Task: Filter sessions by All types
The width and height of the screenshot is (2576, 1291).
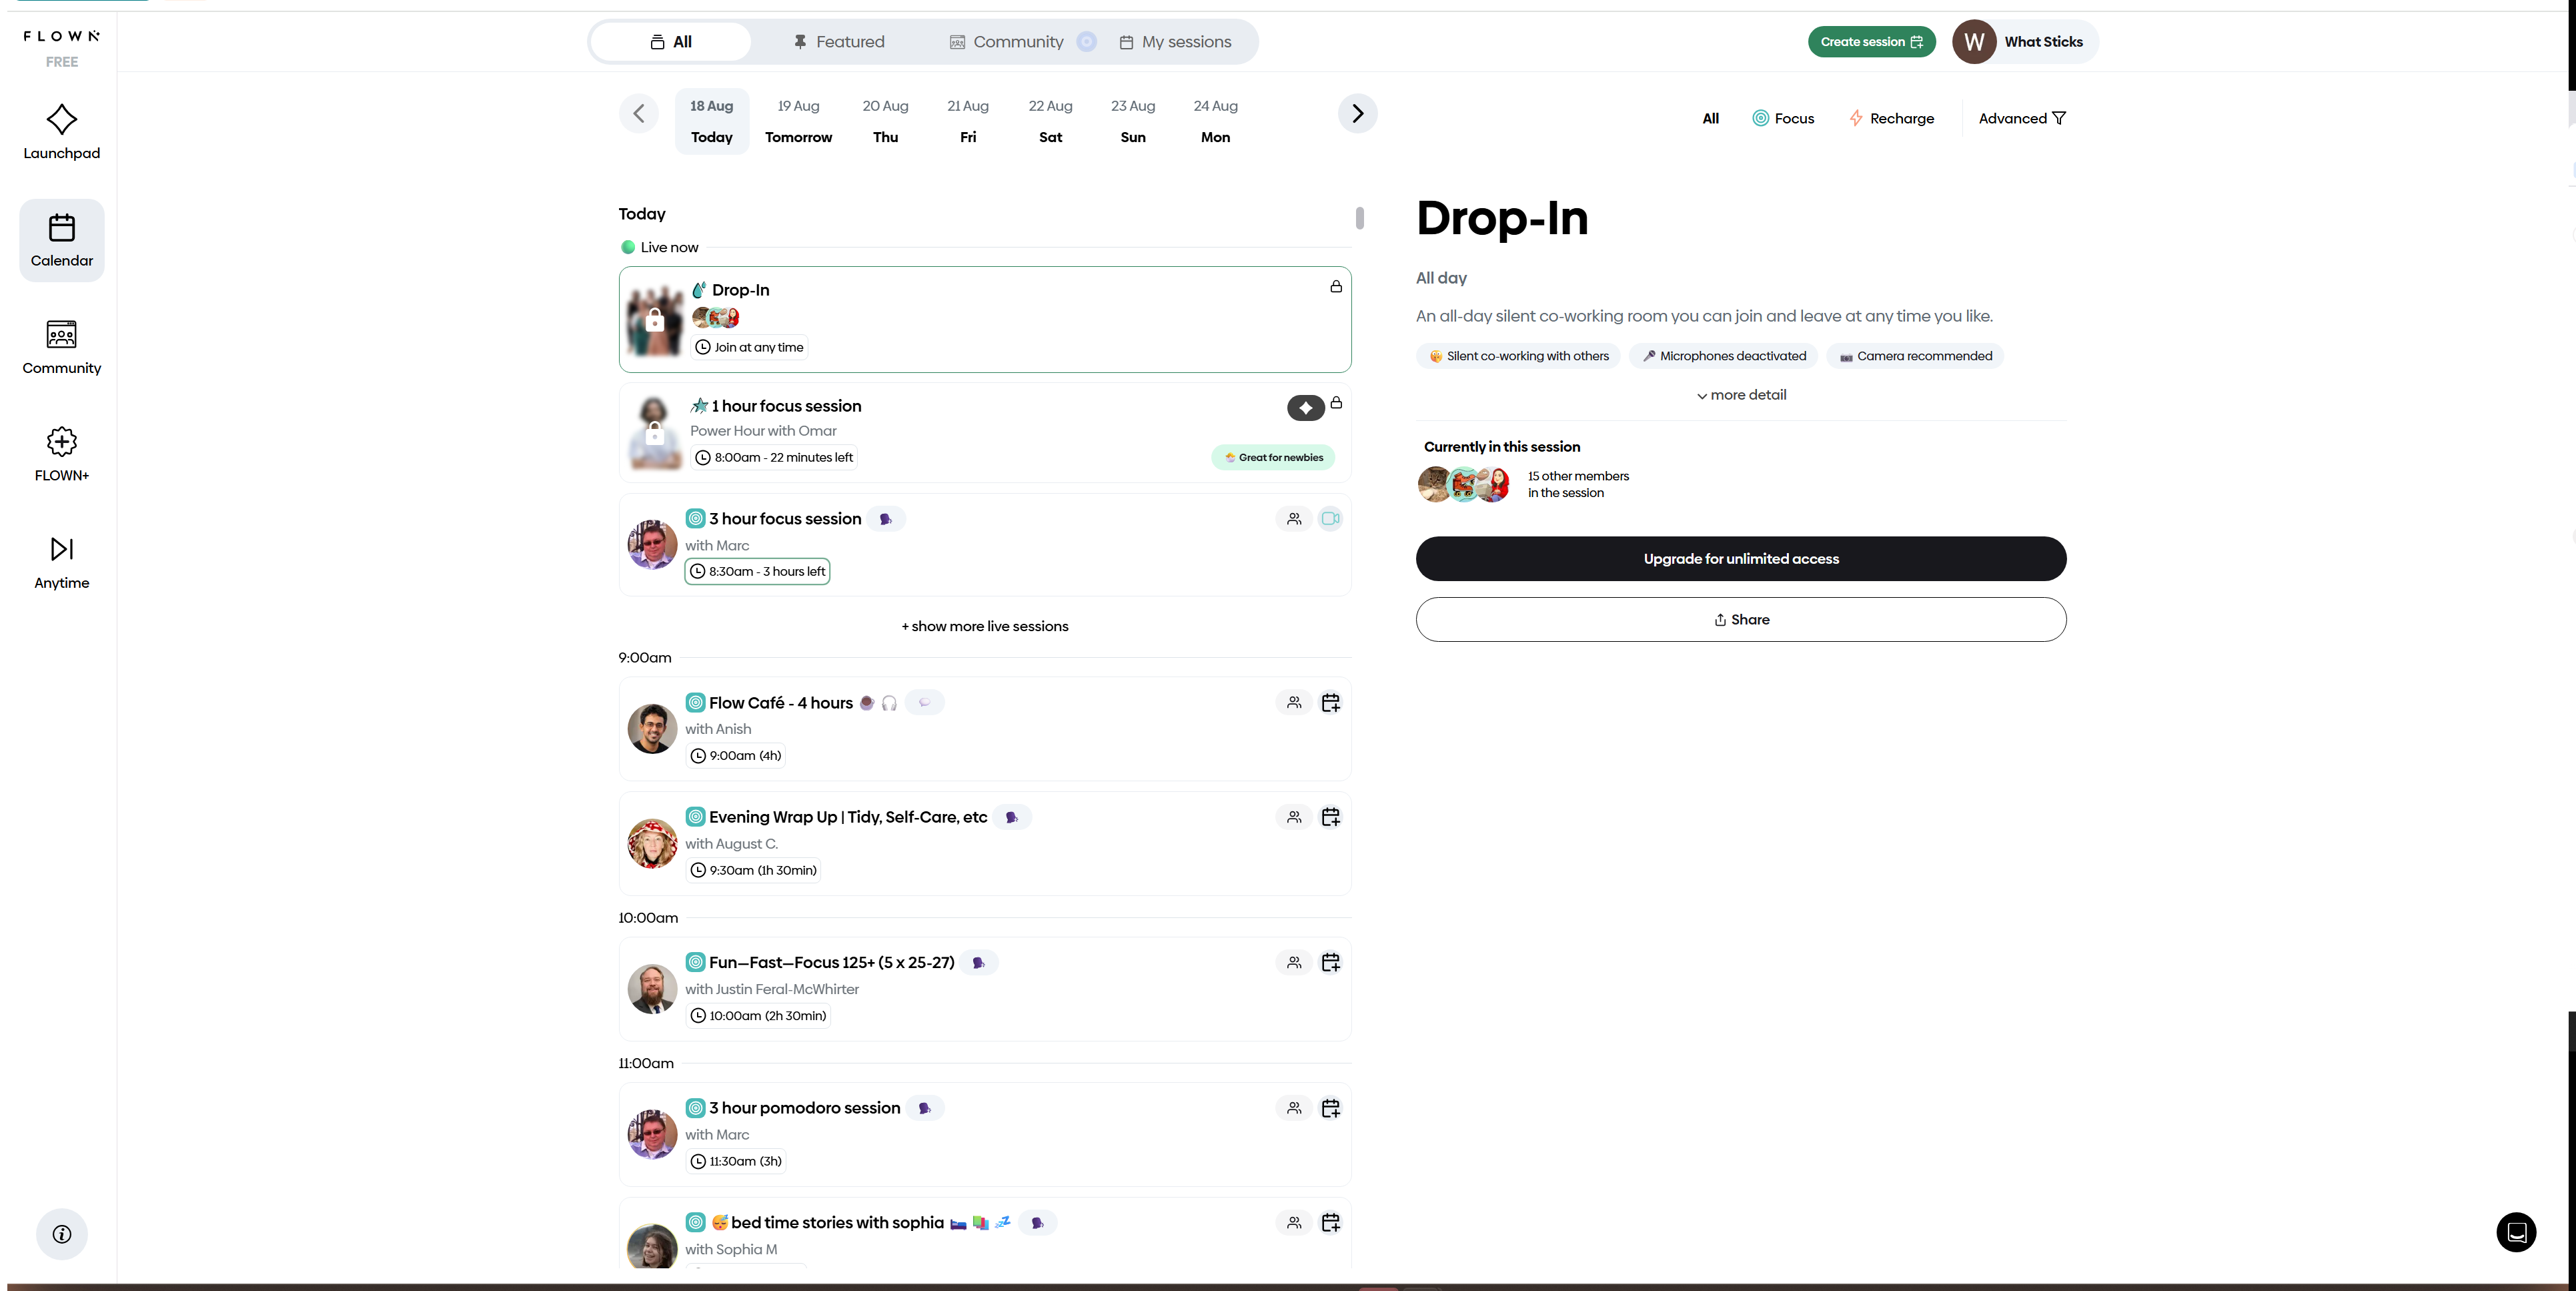Action: click(x=1710, y=118)
